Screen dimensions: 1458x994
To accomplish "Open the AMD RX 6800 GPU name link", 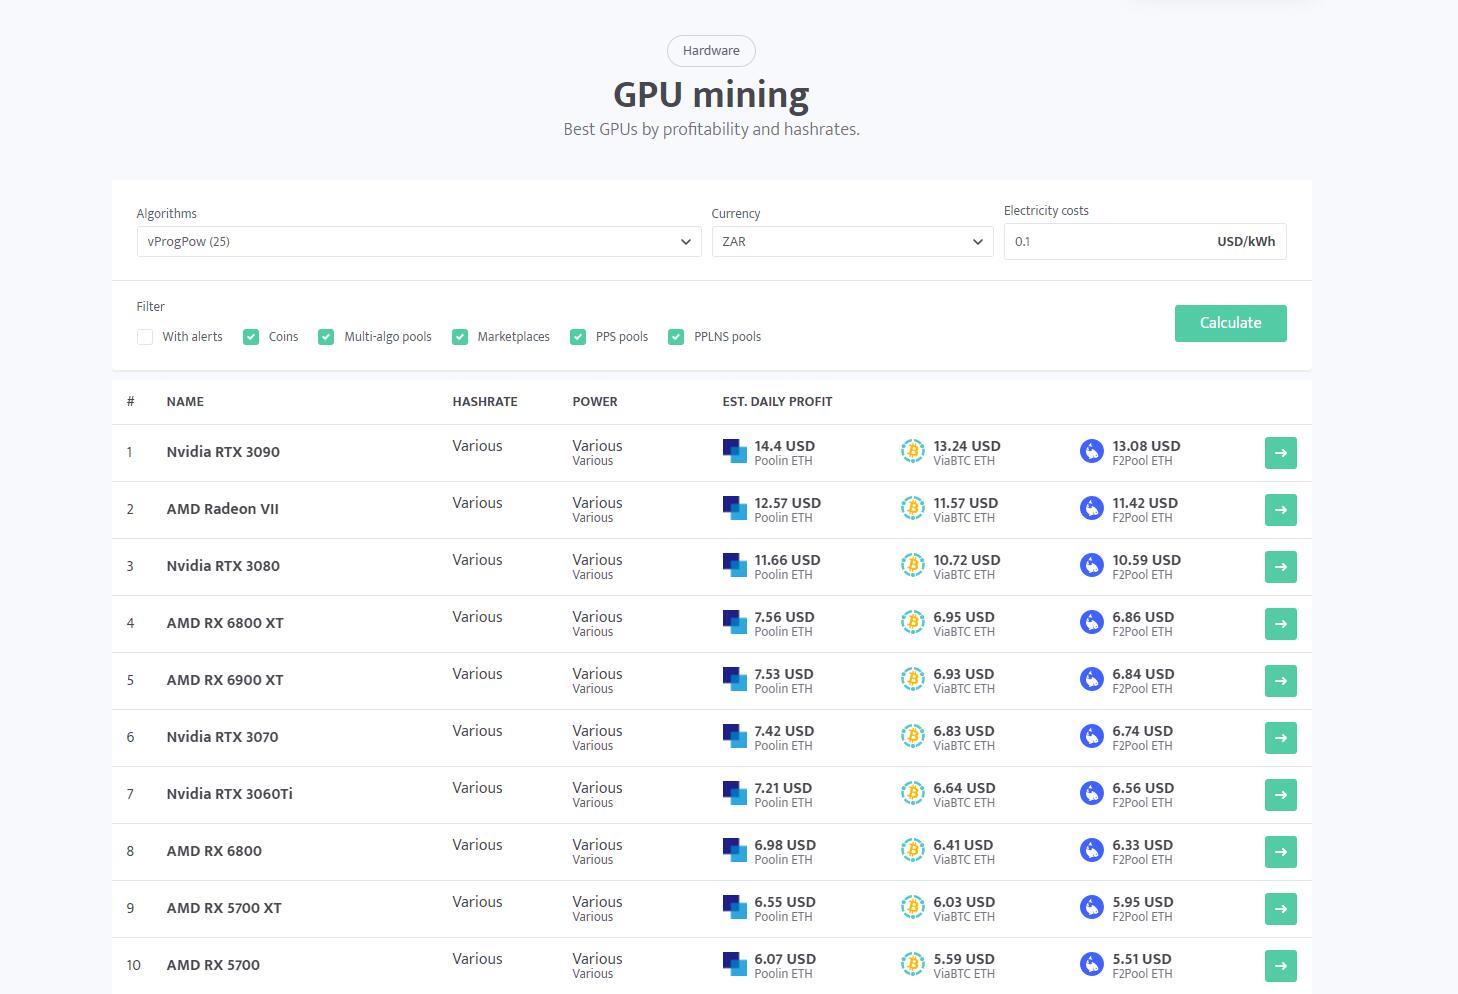I will pos(214,852).
